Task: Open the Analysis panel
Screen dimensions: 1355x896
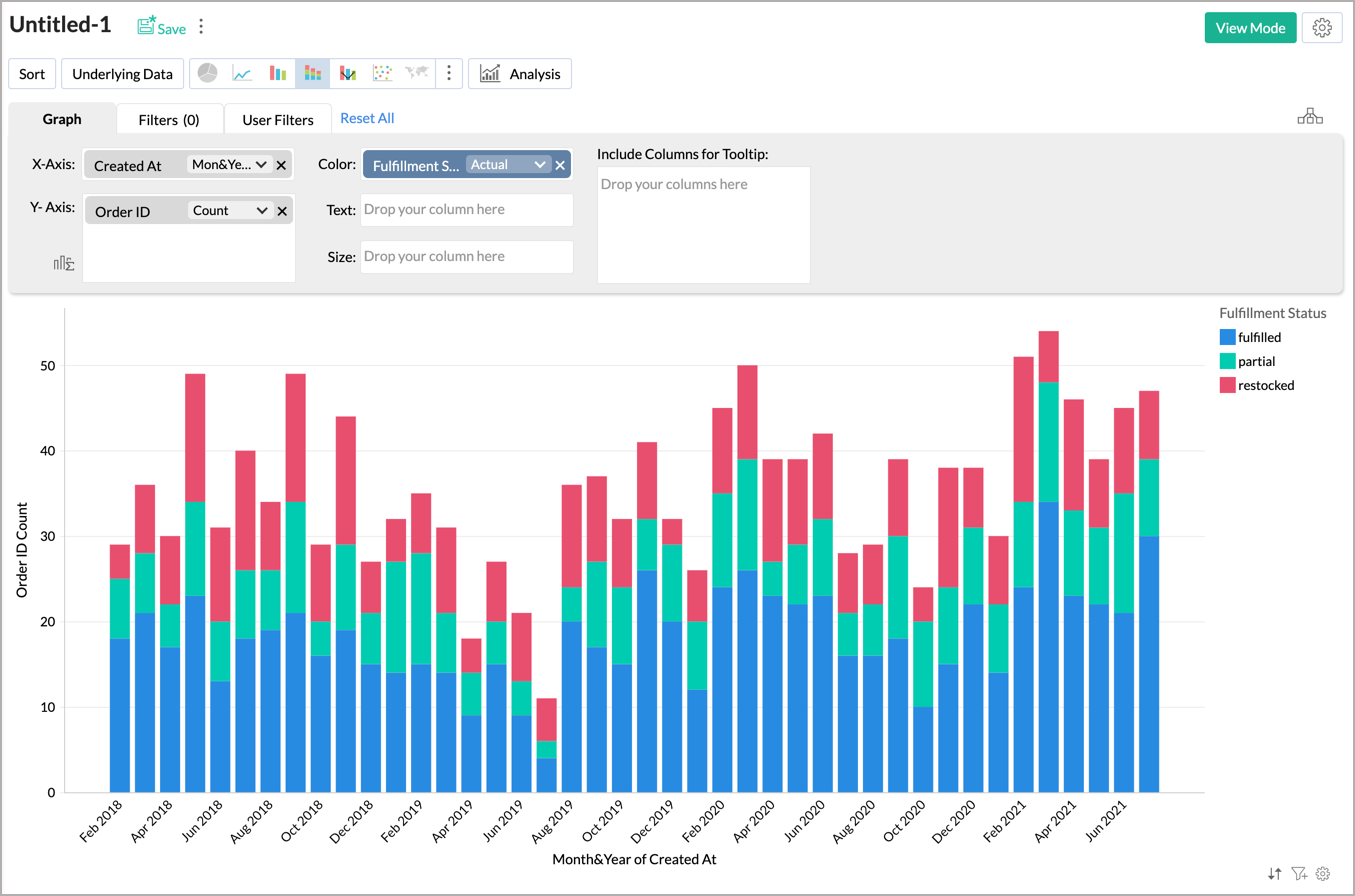Action: click(x=519, y=73)
